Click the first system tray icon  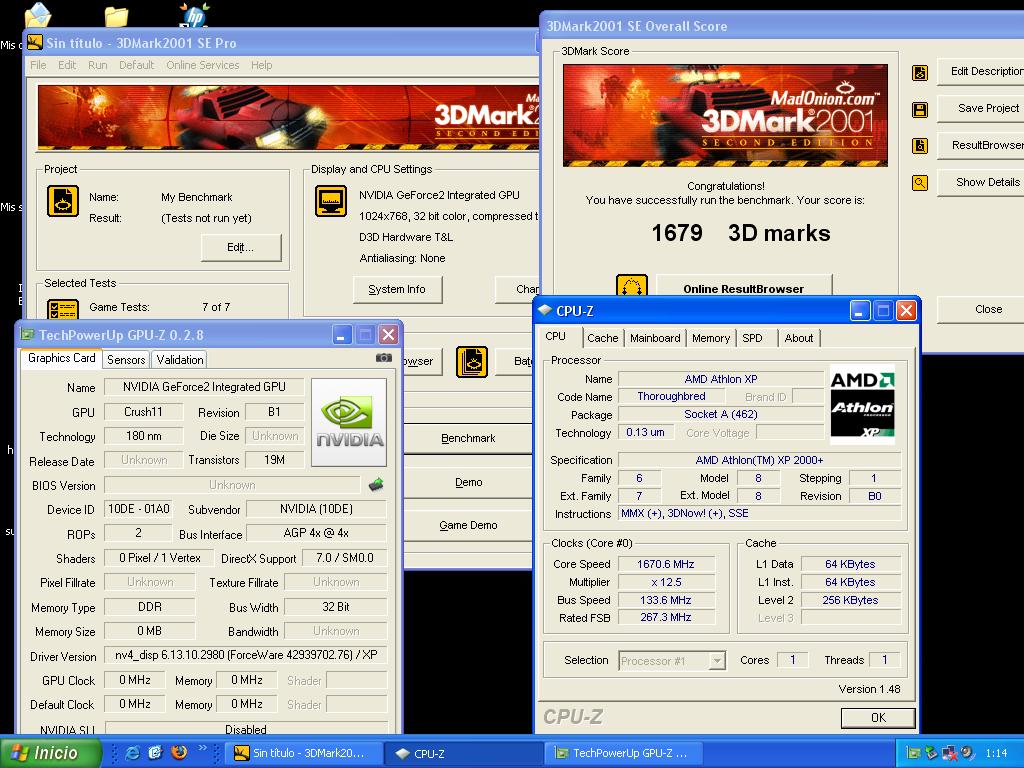click(912, 753)
